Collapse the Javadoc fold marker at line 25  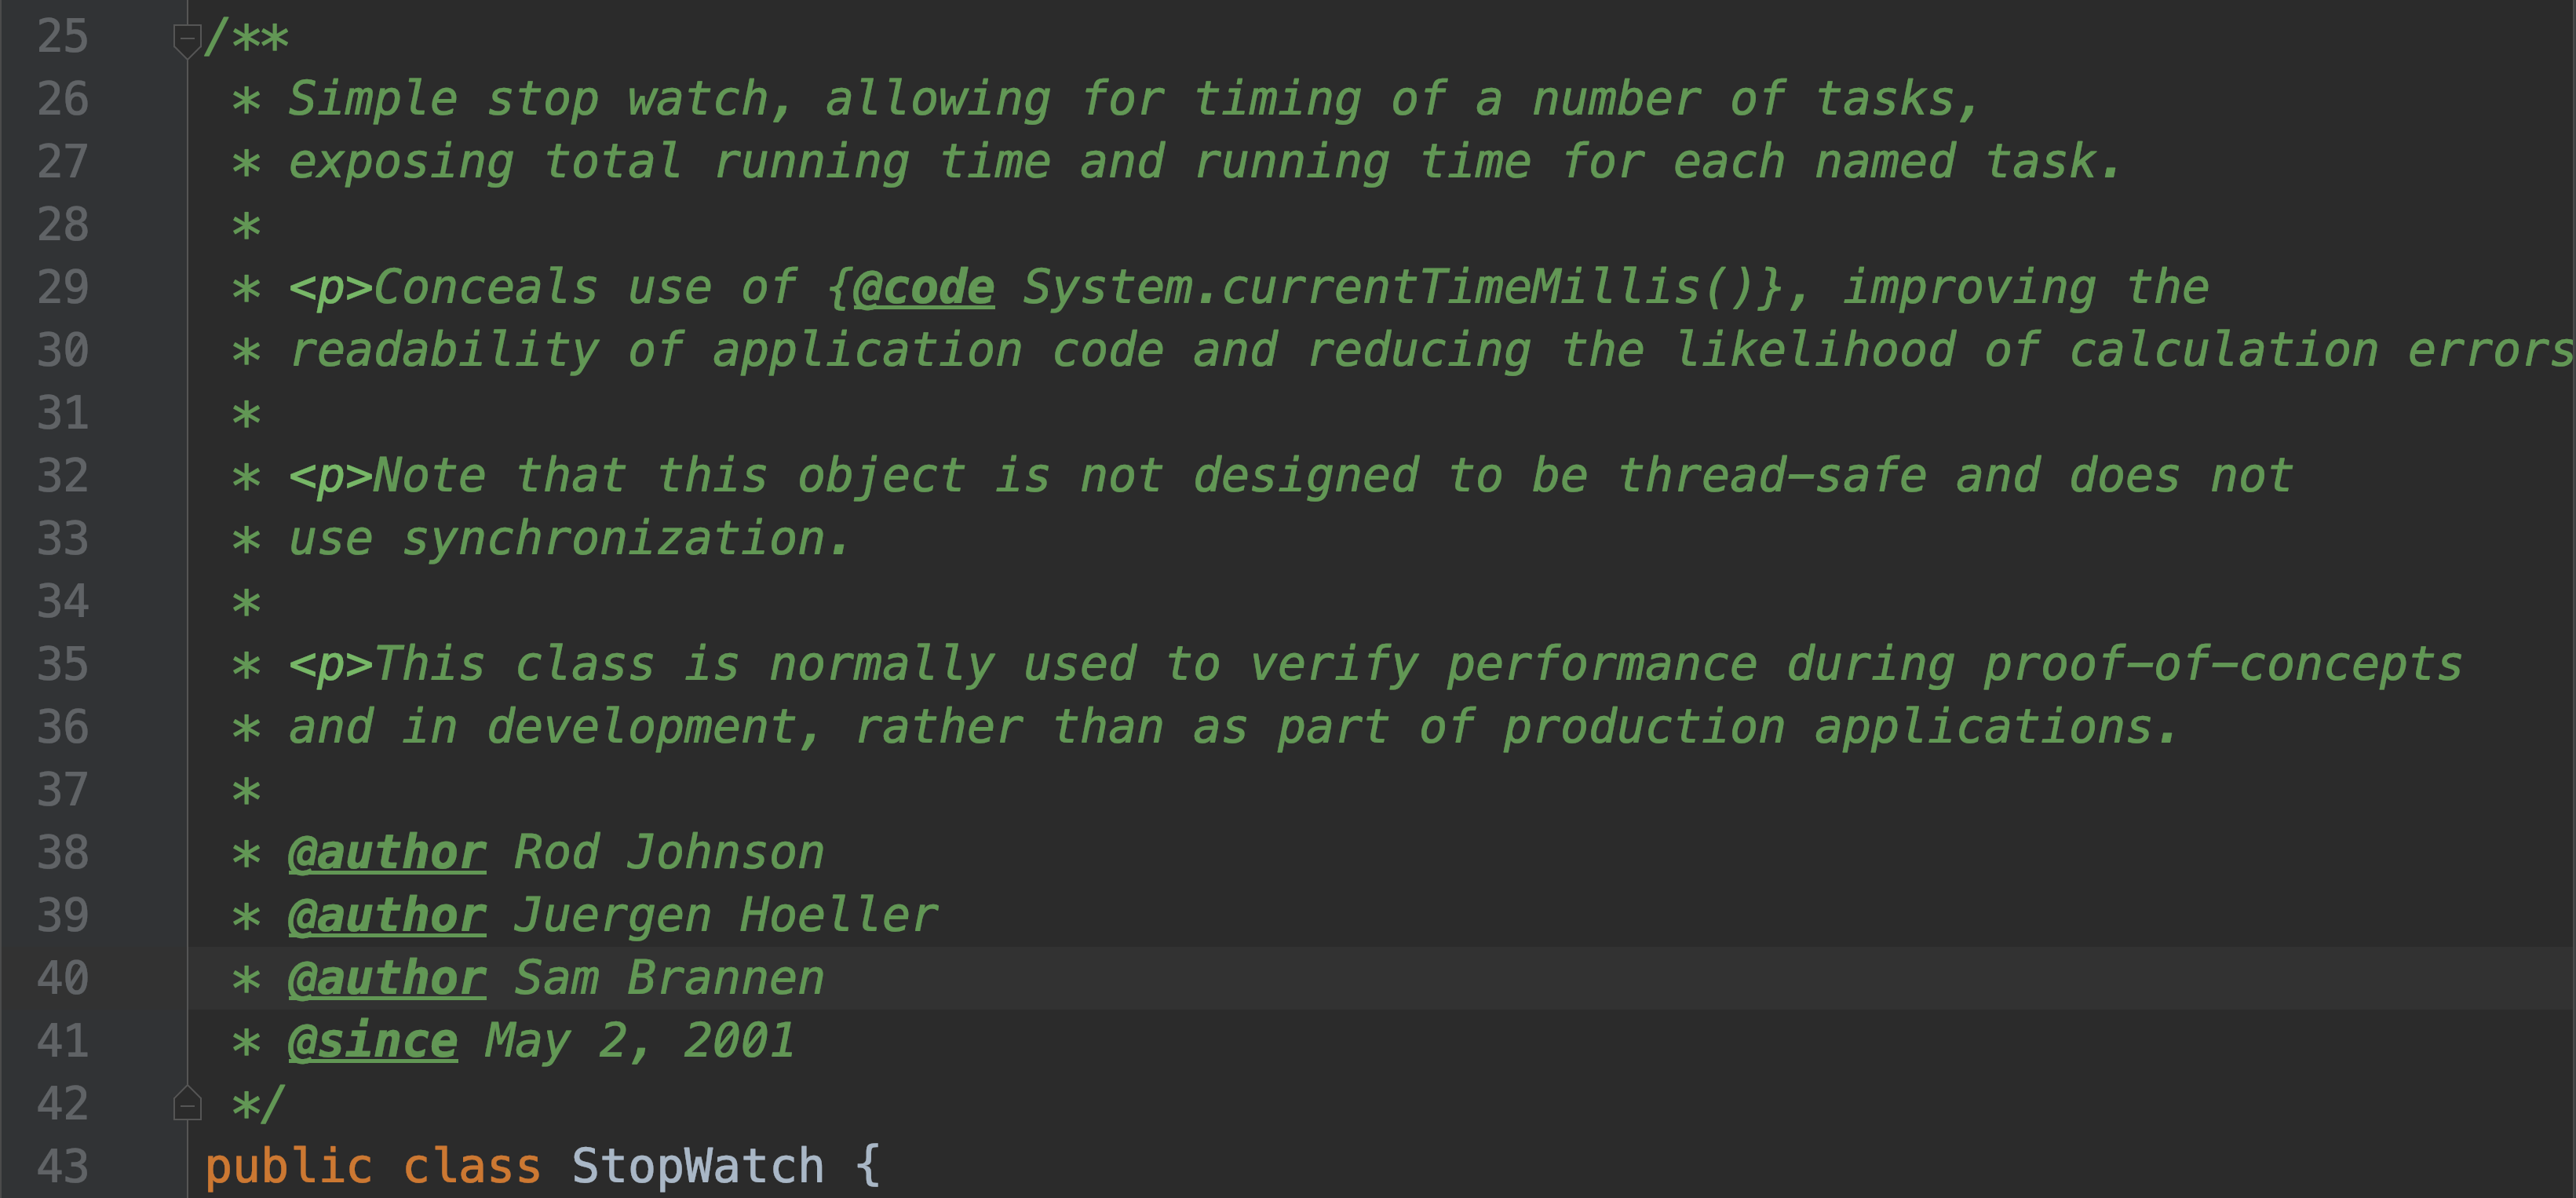(x=187, y=40)
